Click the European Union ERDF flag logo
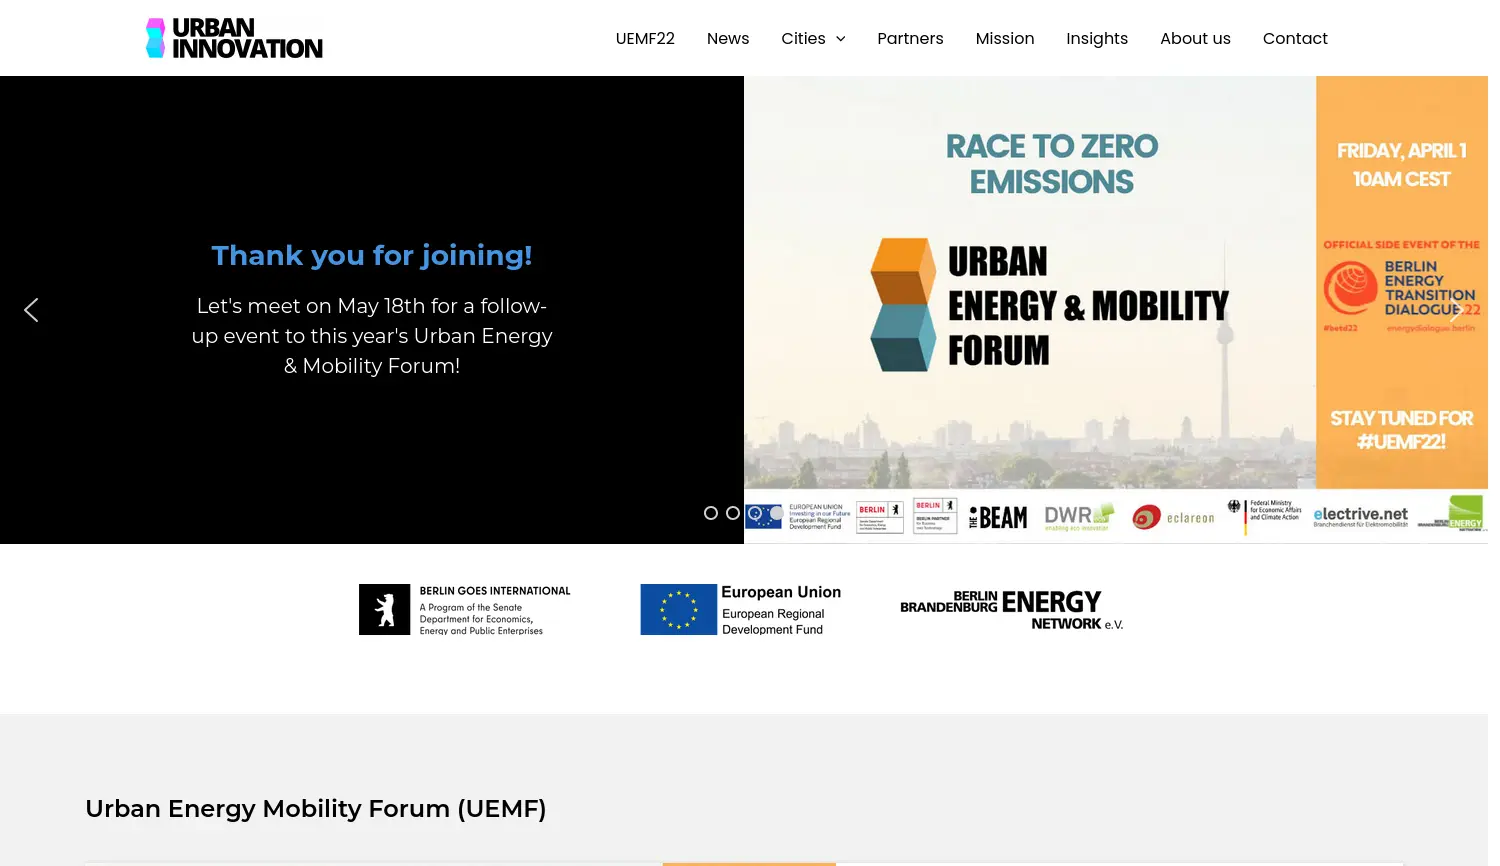The width and height of the screenshot is (1500, 866). [x=740, y=609]
